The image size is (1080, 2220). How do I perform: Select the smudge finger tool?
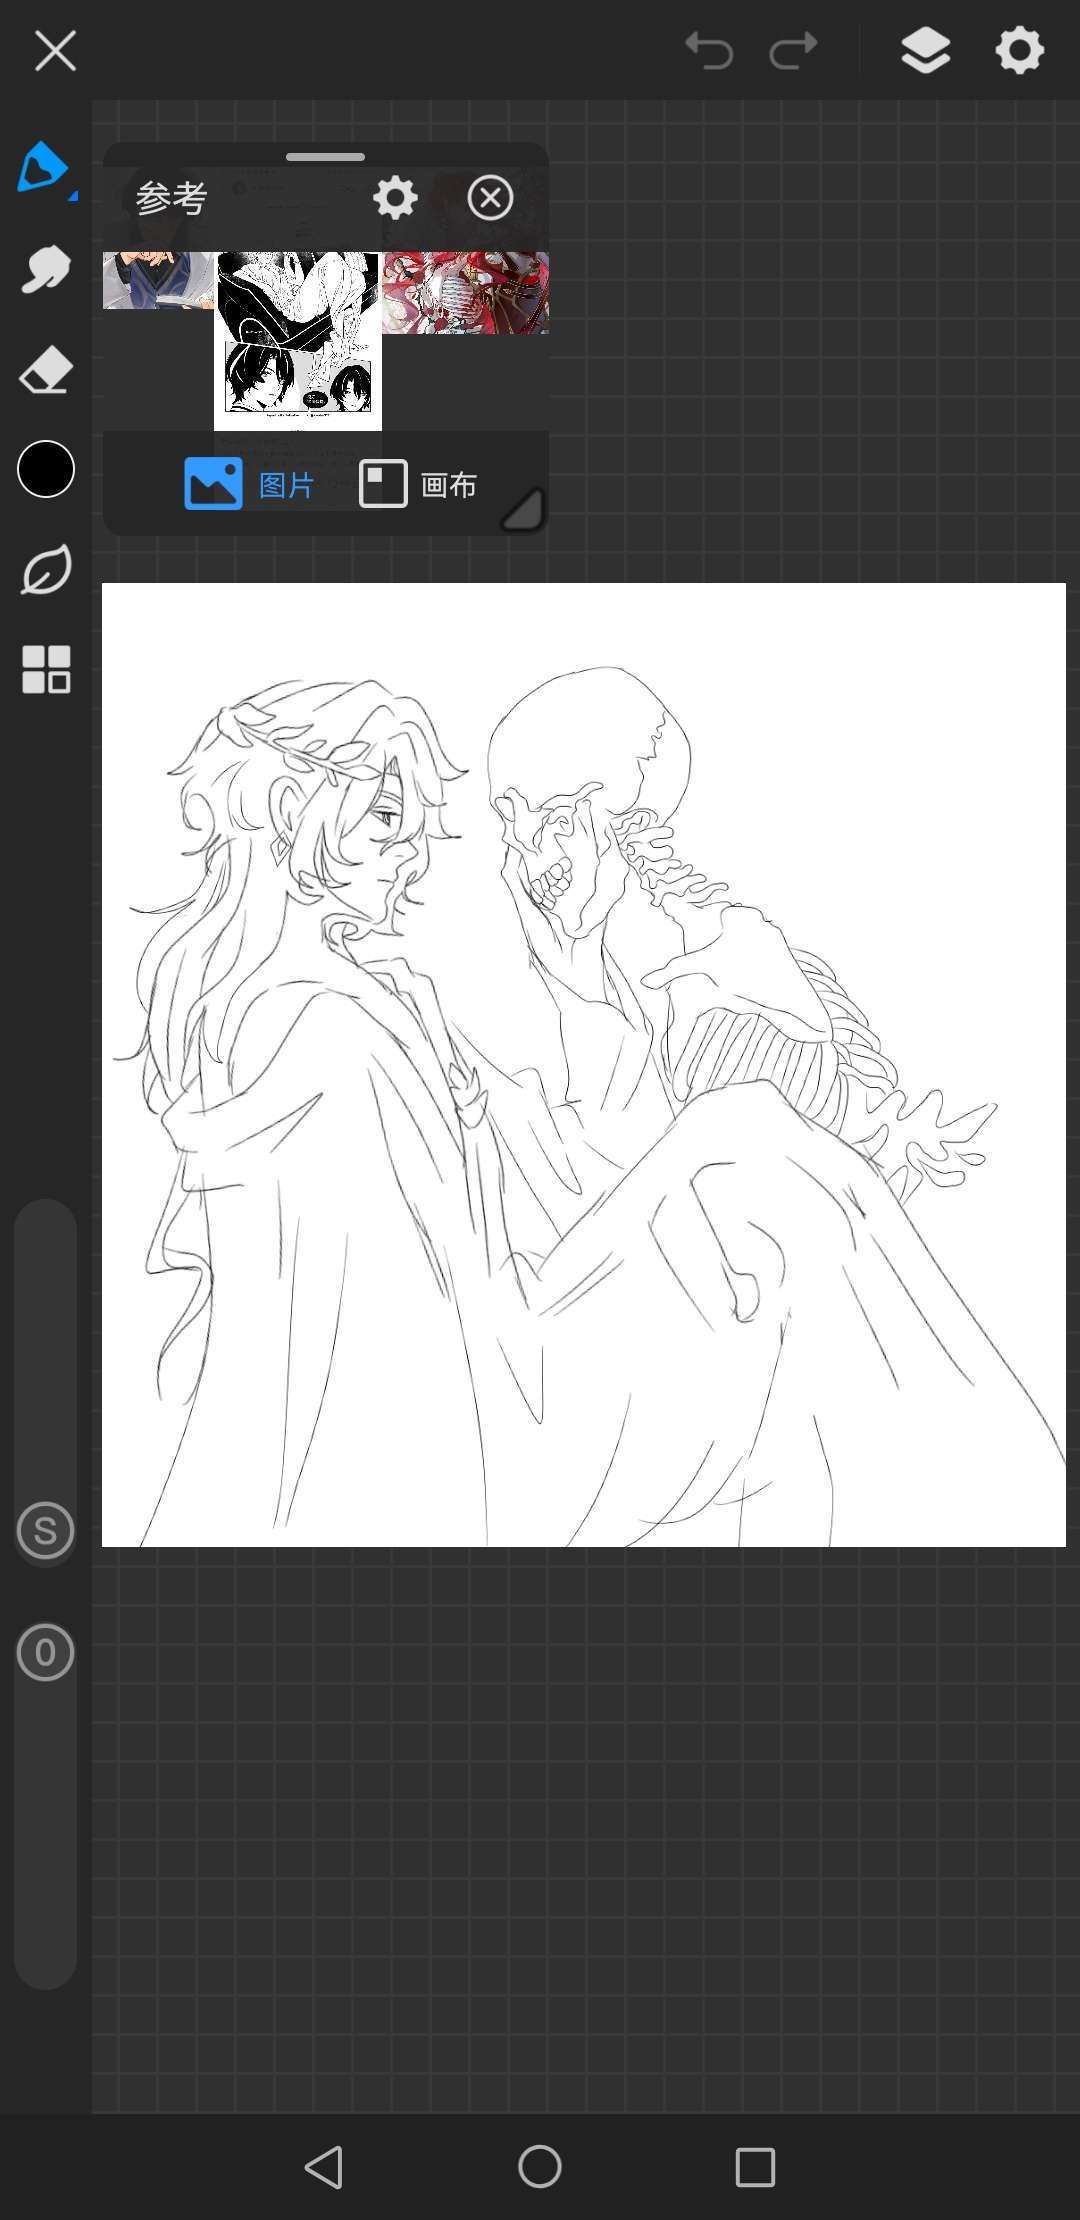(x=45, y=269)
